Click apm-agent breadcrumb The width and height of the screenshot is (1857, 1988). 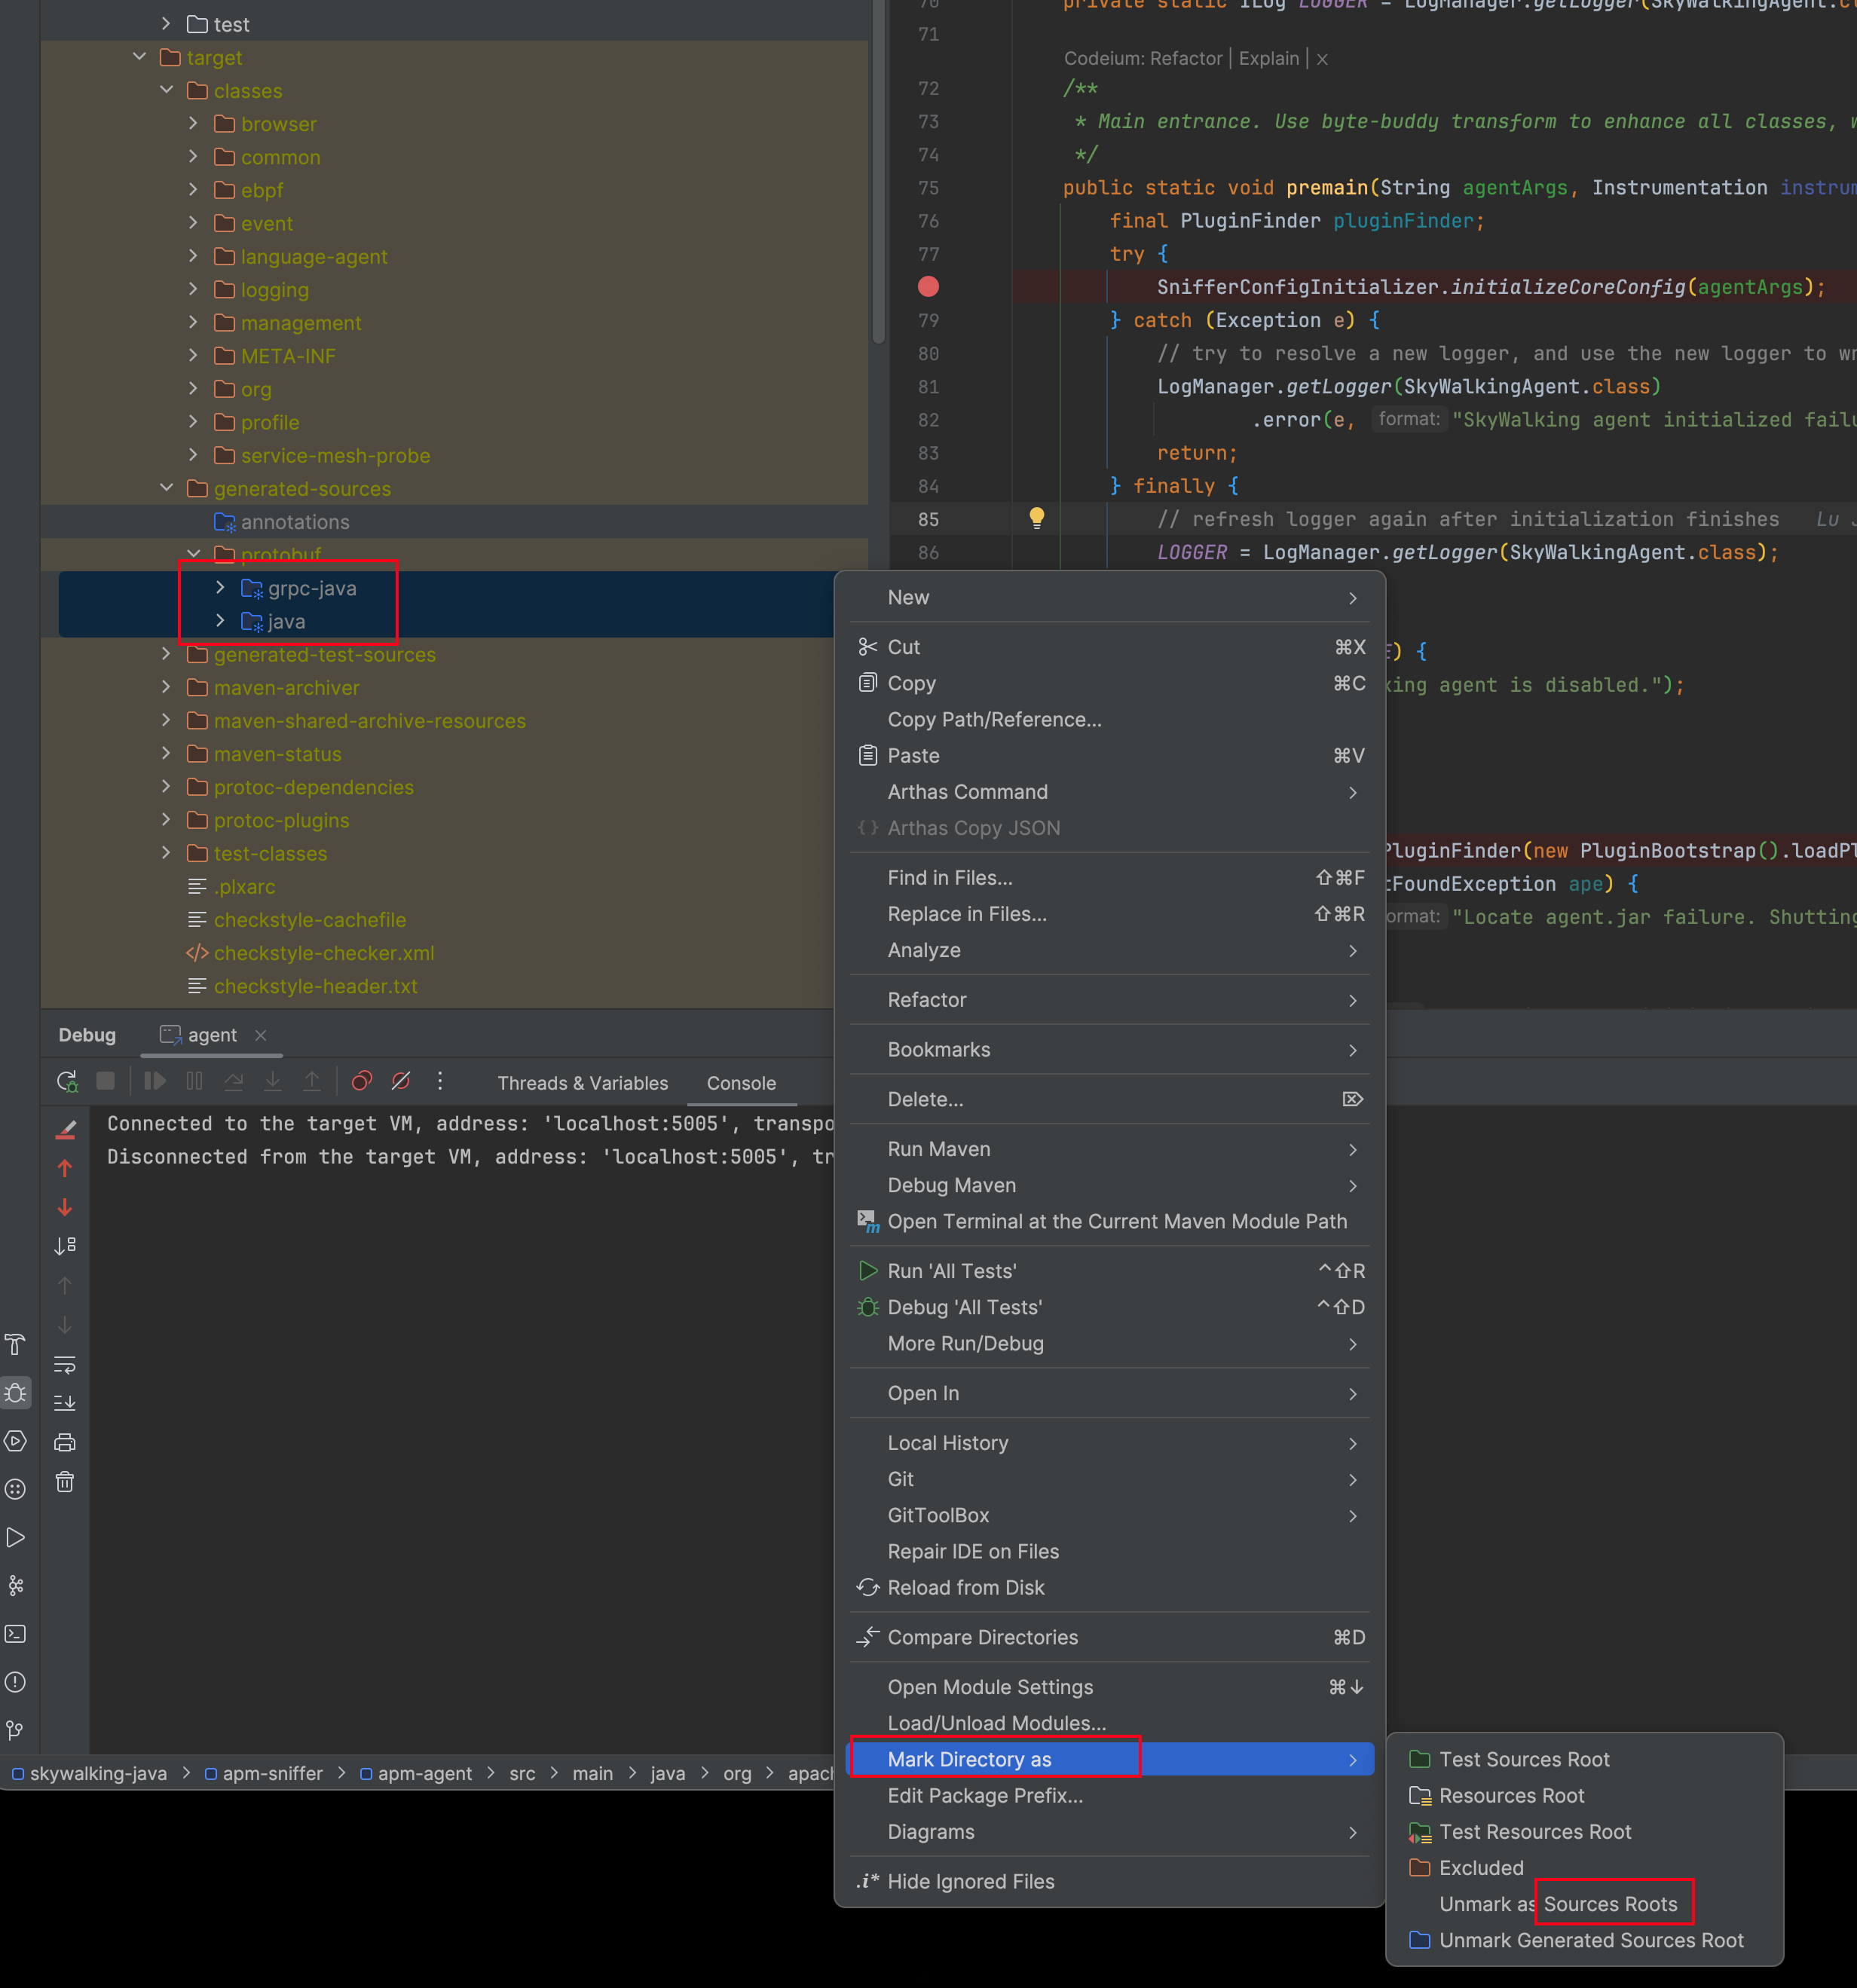[415, 1773]
